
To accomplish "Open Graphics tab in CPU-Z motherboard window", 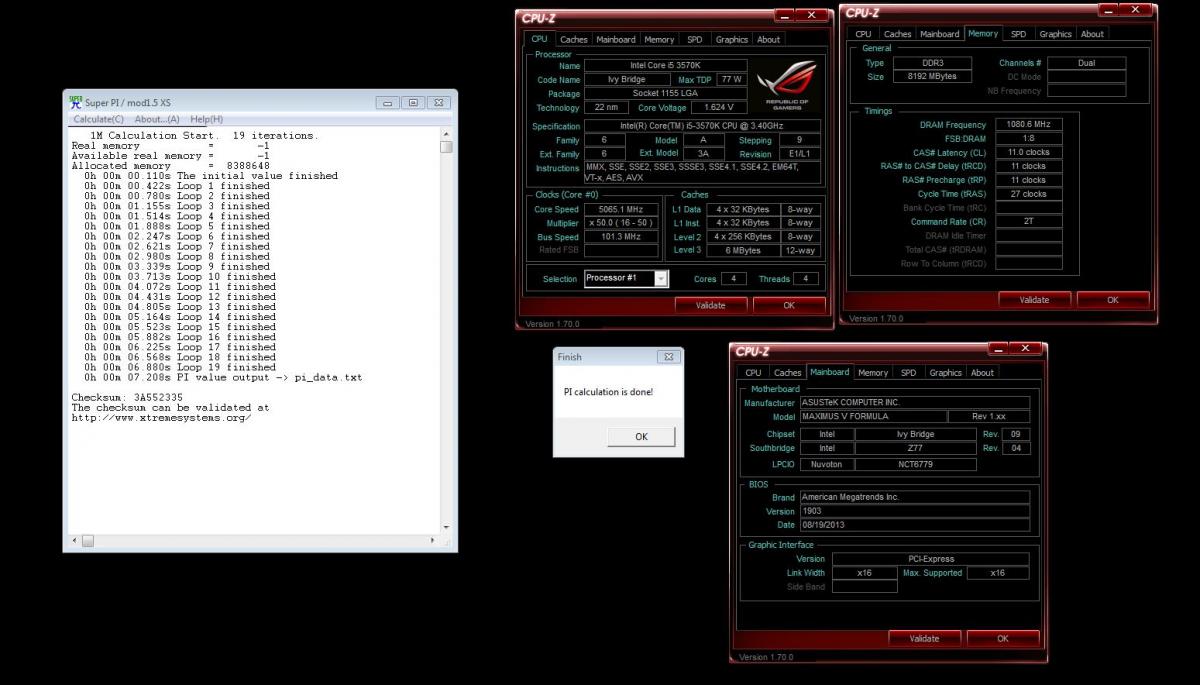I will click(946, 373).
